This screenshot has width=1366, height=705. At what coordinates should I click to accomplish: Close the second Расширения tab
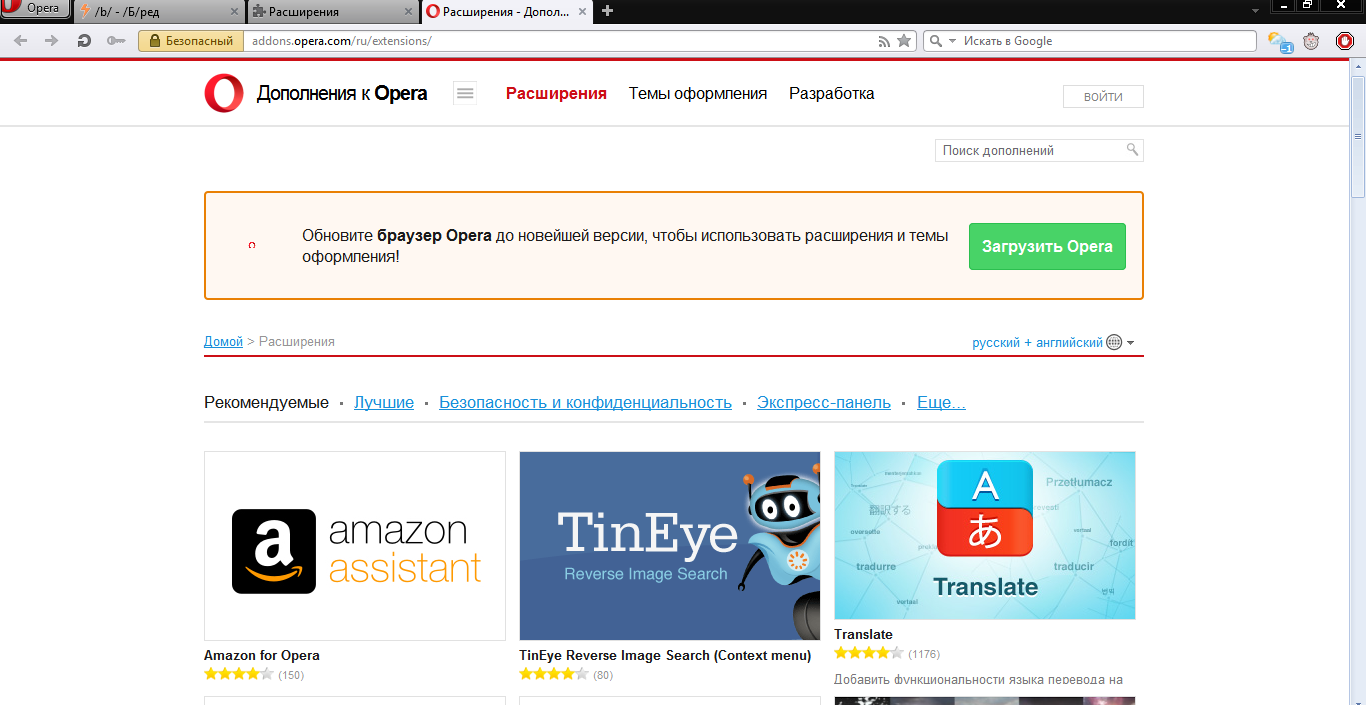[x=408, y=12]
